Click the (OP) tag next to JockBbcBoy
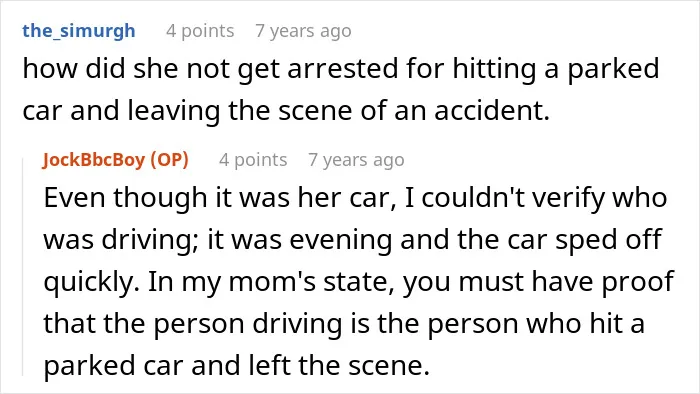Image resolution: width=700 pixels, height=394 pixels. (x=170, y=160)
